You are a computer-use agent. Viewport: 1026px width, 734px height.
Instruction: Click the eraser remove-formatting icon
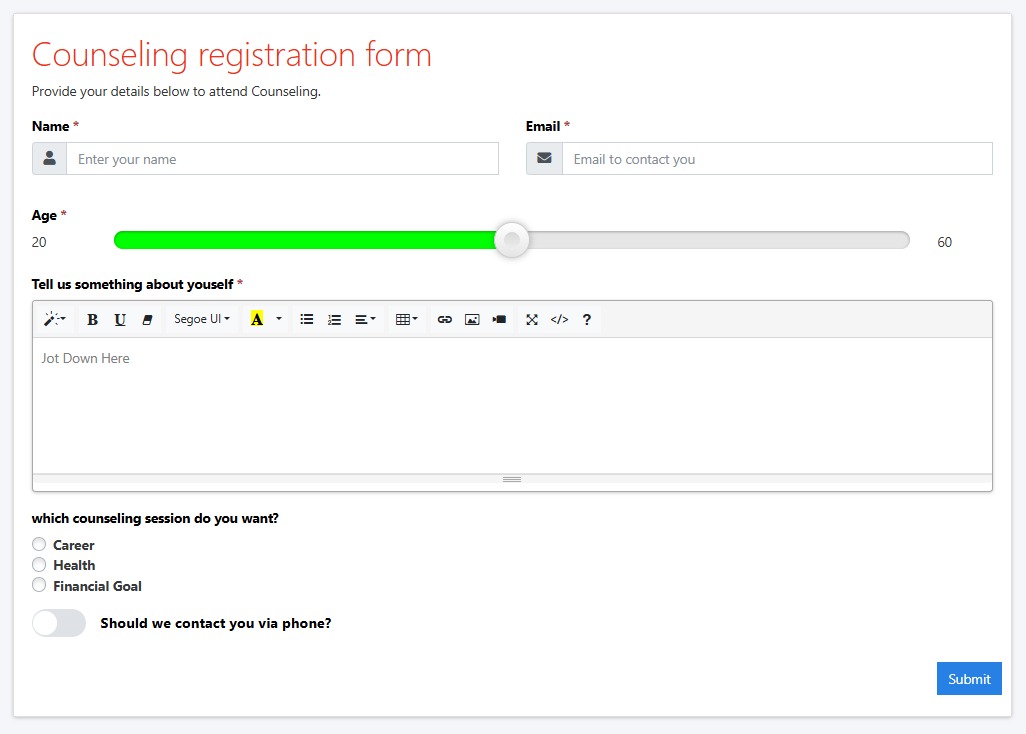point(147,320)
